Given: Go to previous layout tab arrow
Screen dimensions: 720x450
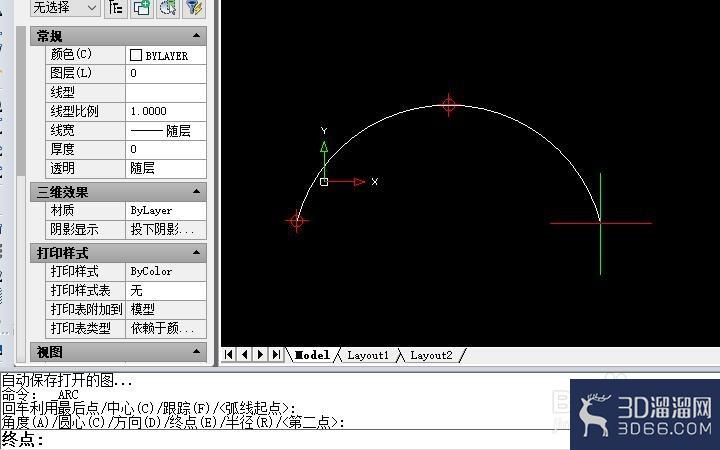Looking at the screenshot, I should coord(245,354).
